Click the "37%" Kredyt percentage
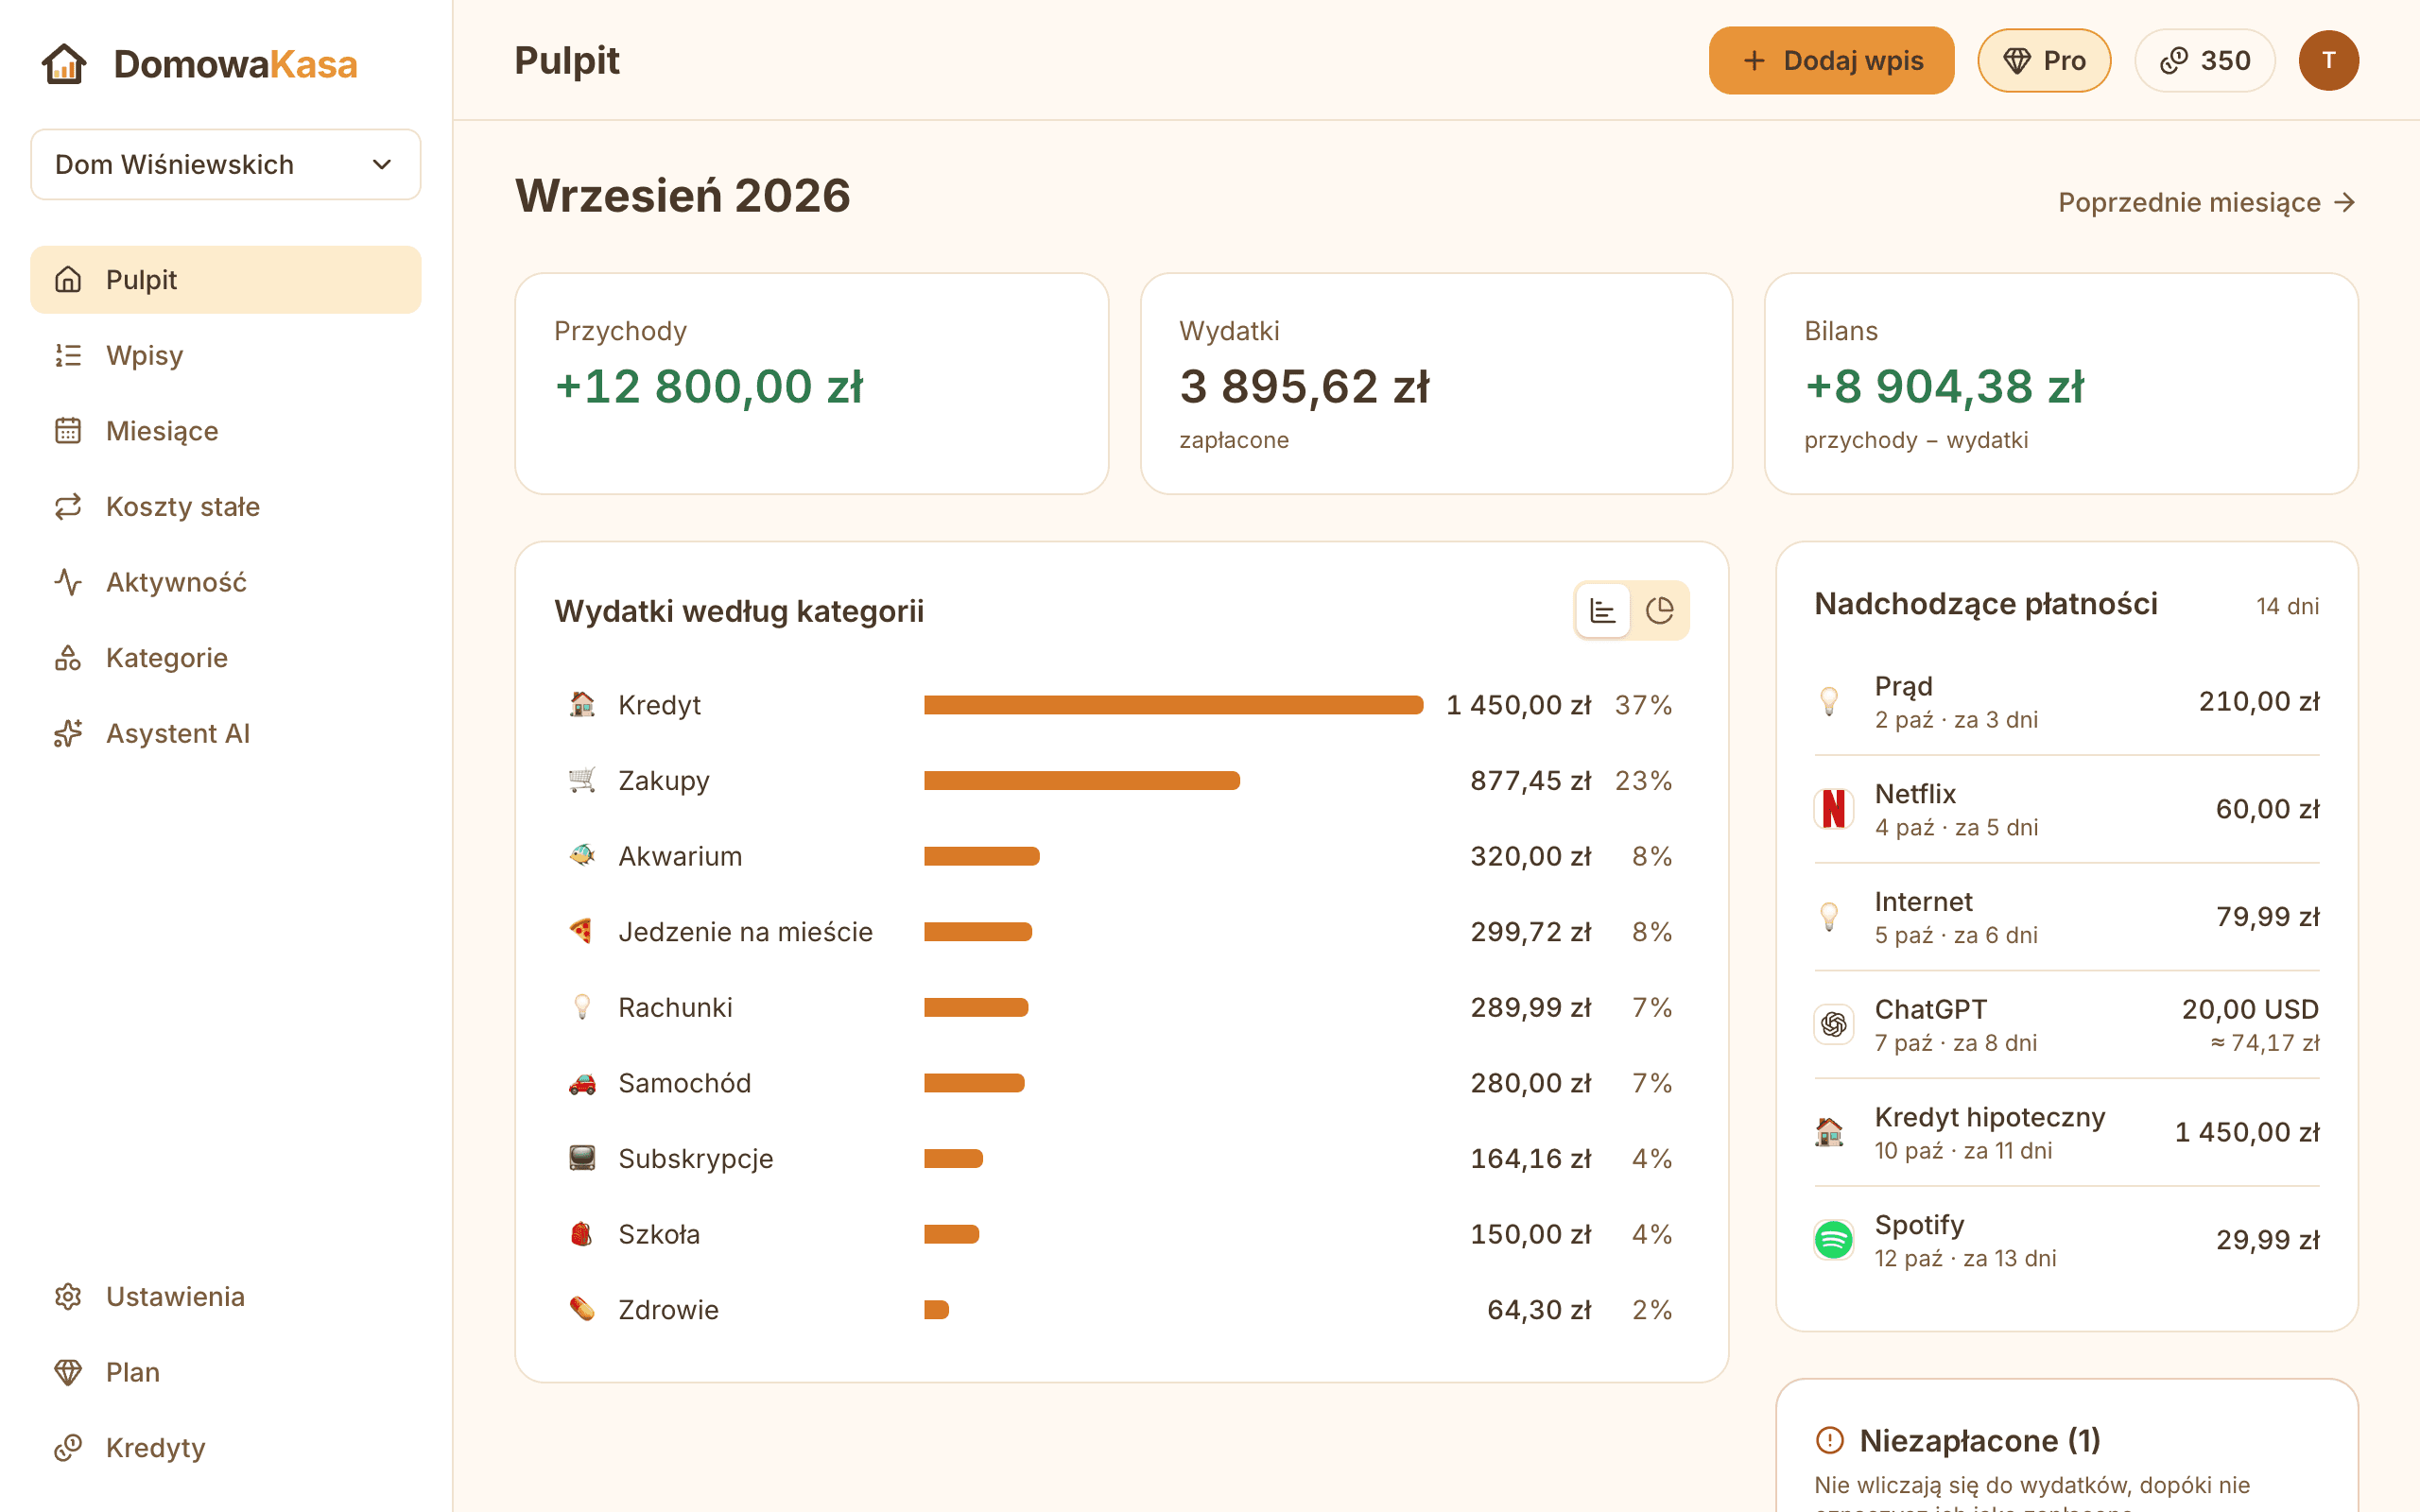The width and height of the screenshot is (2420, 1512). [1643, 705]
